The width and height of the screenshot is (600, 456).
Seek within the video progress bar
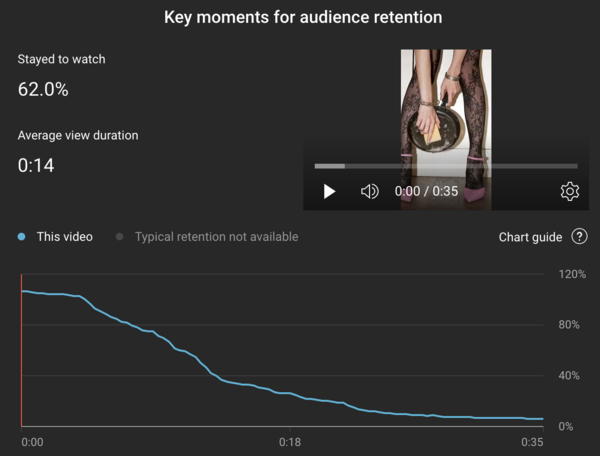pos(445,166)
